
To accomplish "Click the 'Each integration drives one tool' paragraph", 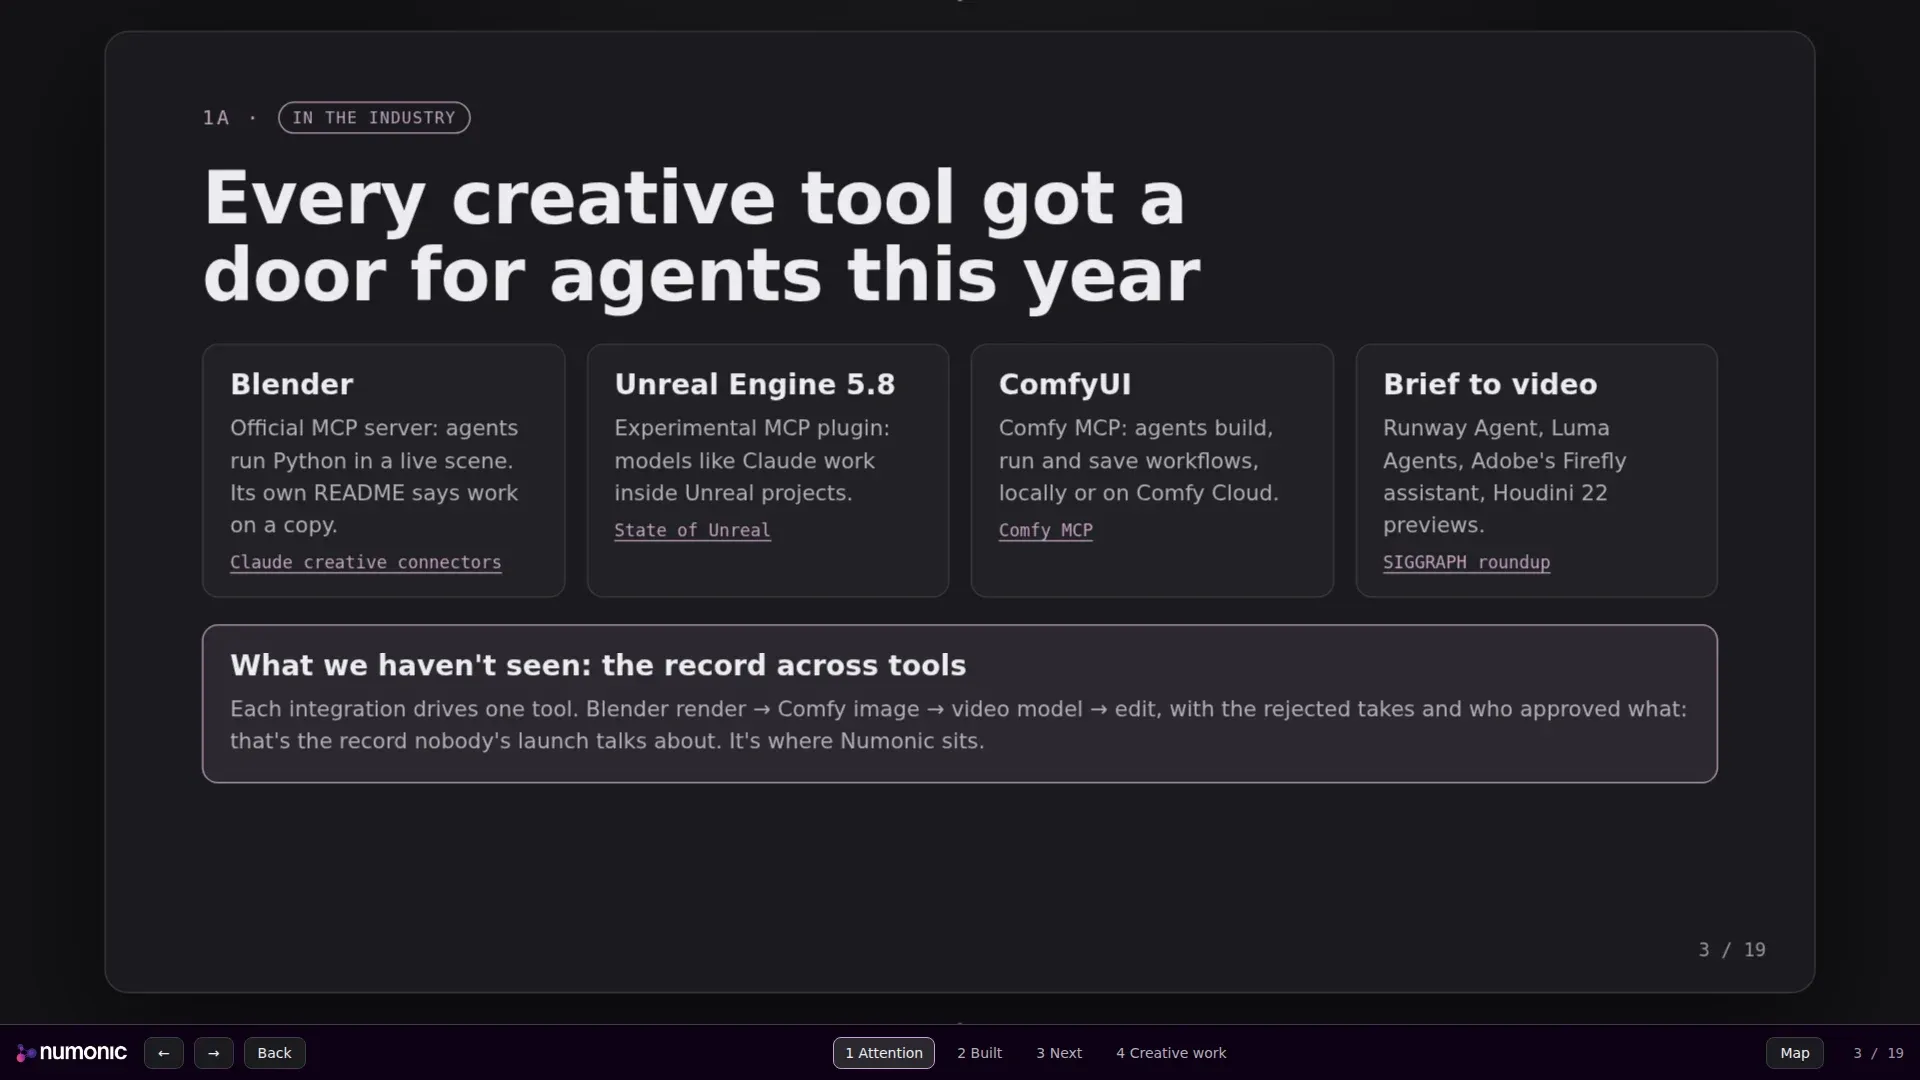I will (958, 725).
